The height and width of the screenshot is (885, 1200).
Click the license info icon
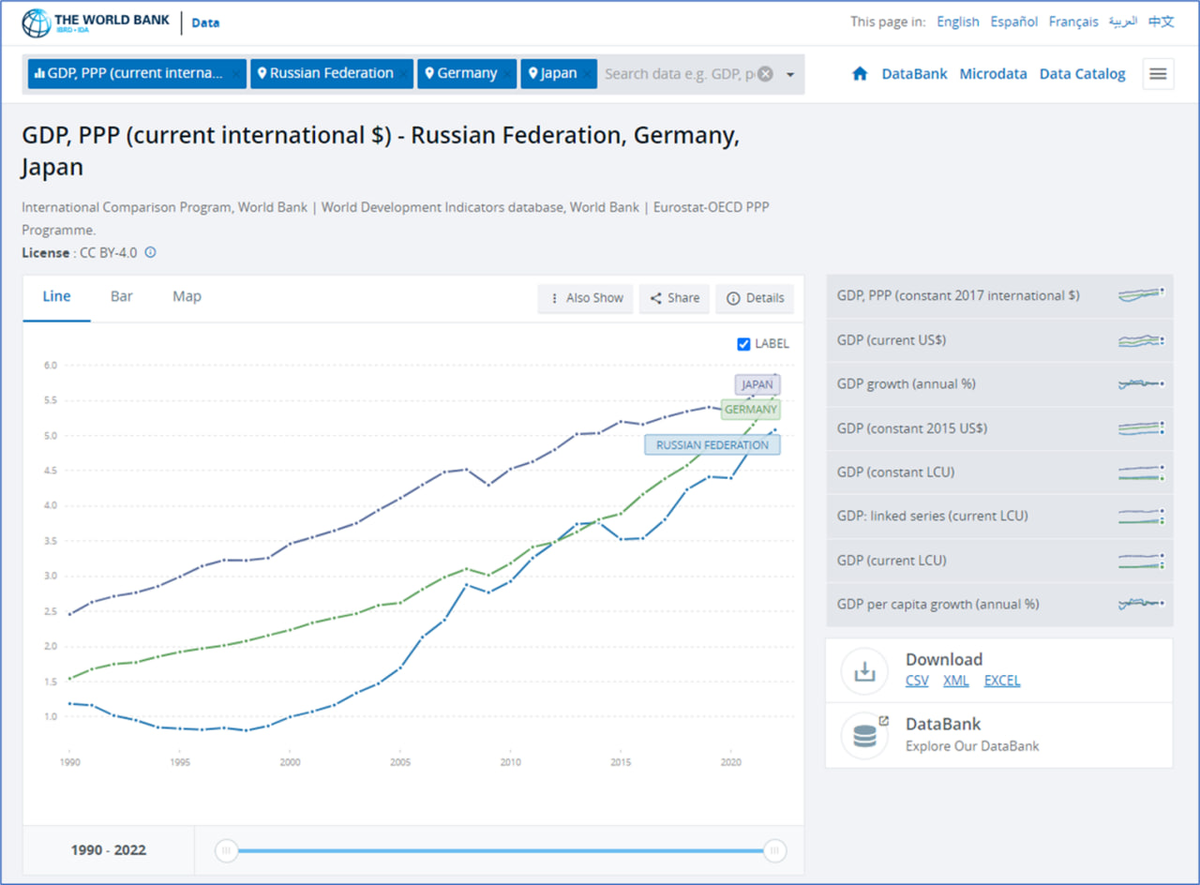pyautogui.click(x=151, y=252)
